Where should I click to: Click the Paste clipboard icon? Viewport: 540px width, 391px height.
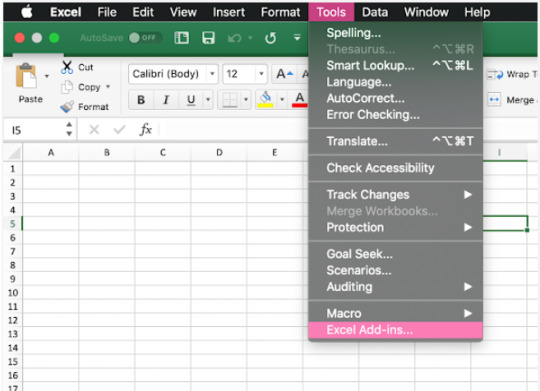[x=26, y=76]
